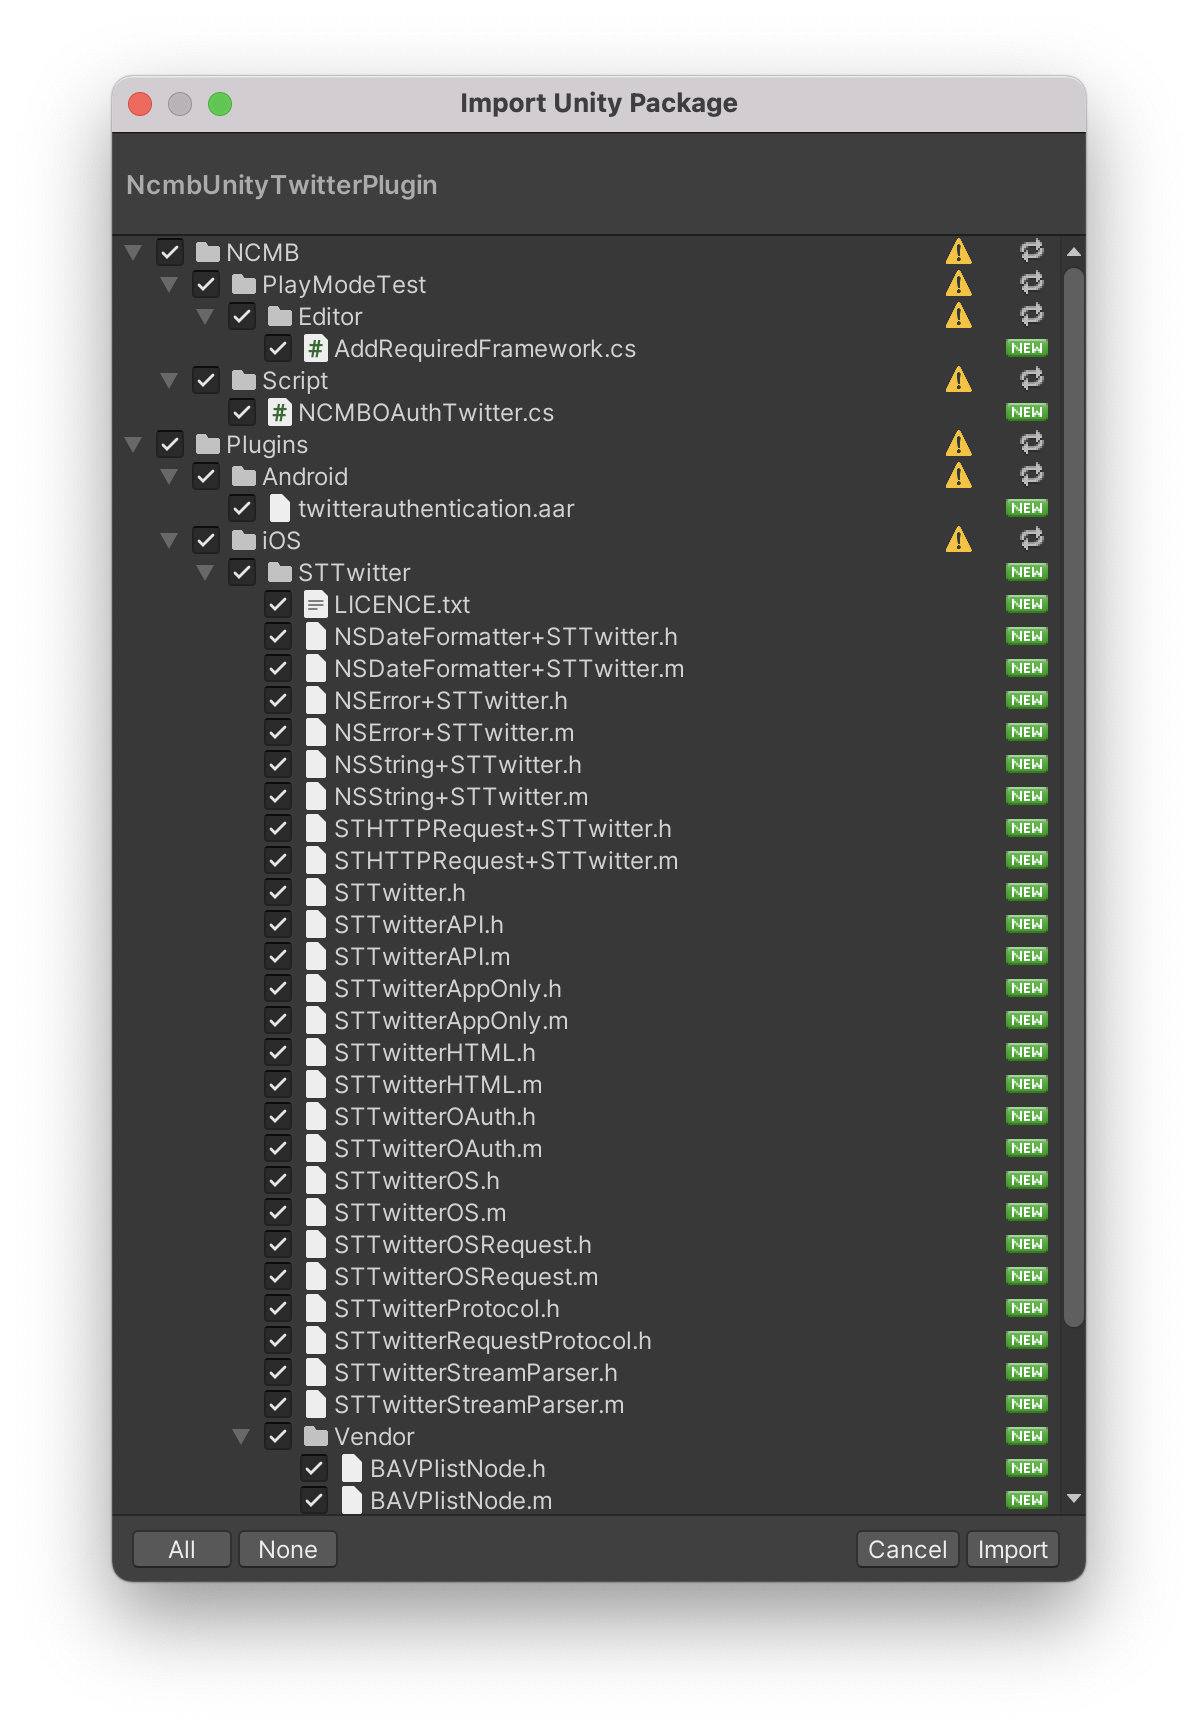1198x1730 pixels.
Task: Click the C# script icon of AddRequiredFramework.cs
Action: [x=315, y=348]
